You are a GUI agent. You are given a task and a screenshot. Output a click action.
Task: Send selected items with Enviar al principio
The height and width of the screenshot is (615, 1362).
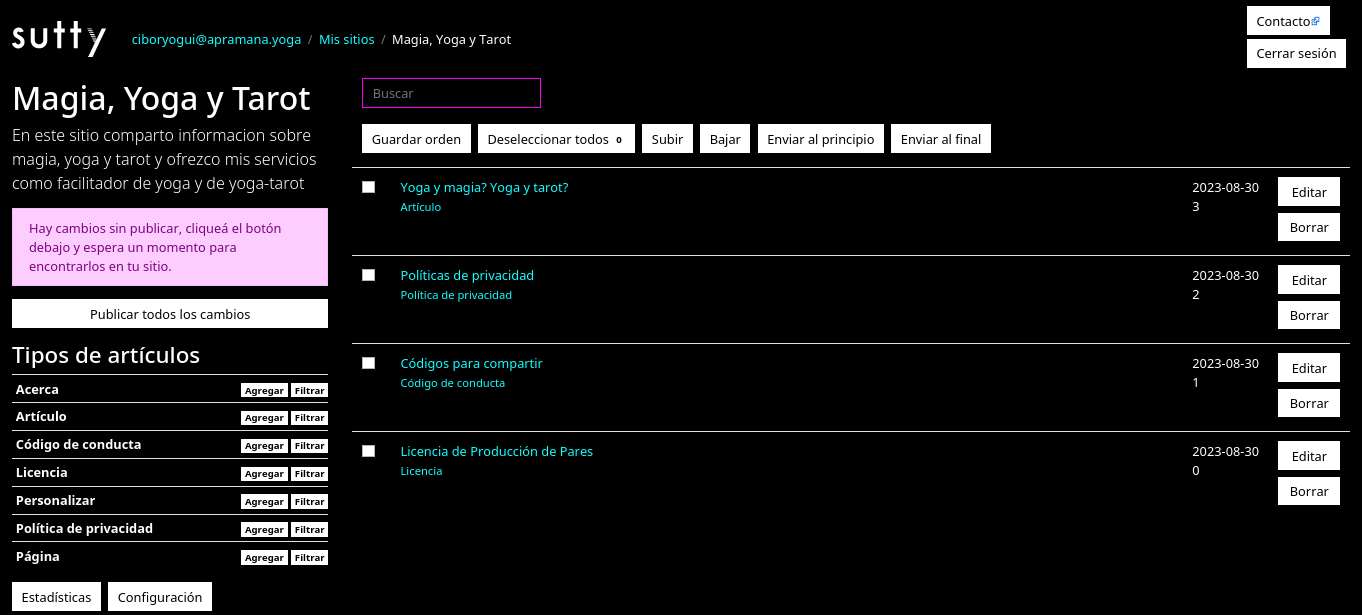[x=820, y=139]
